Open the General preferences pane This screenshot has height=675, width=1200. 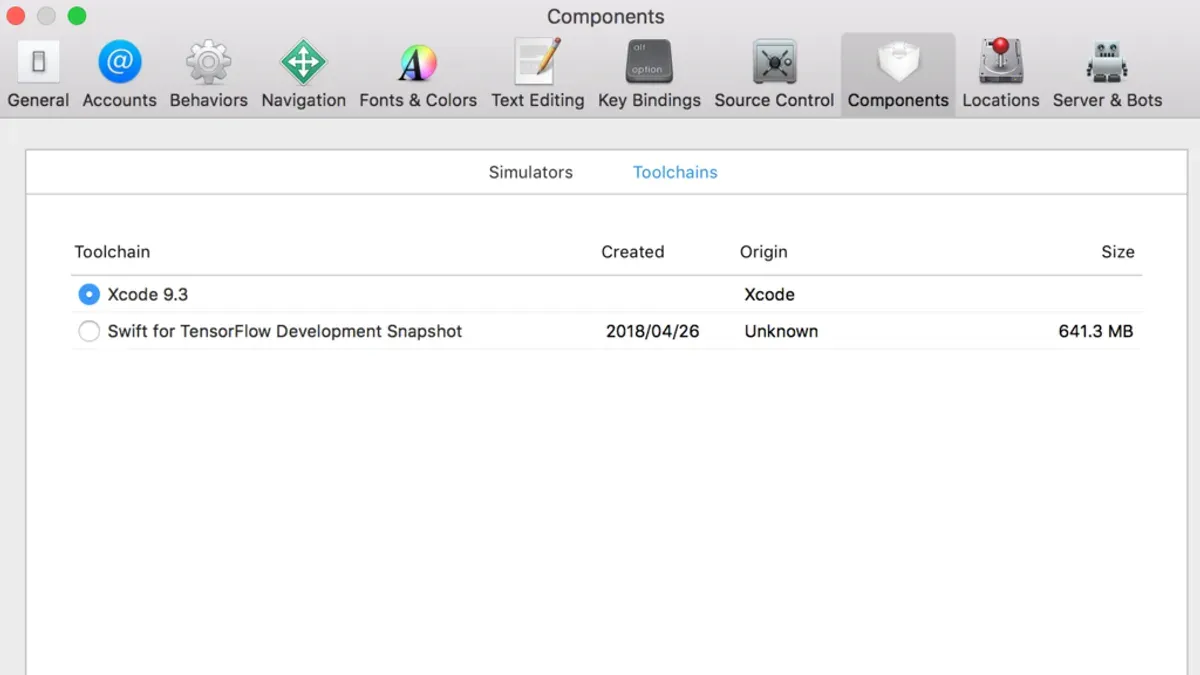click(x=39, y=75)
